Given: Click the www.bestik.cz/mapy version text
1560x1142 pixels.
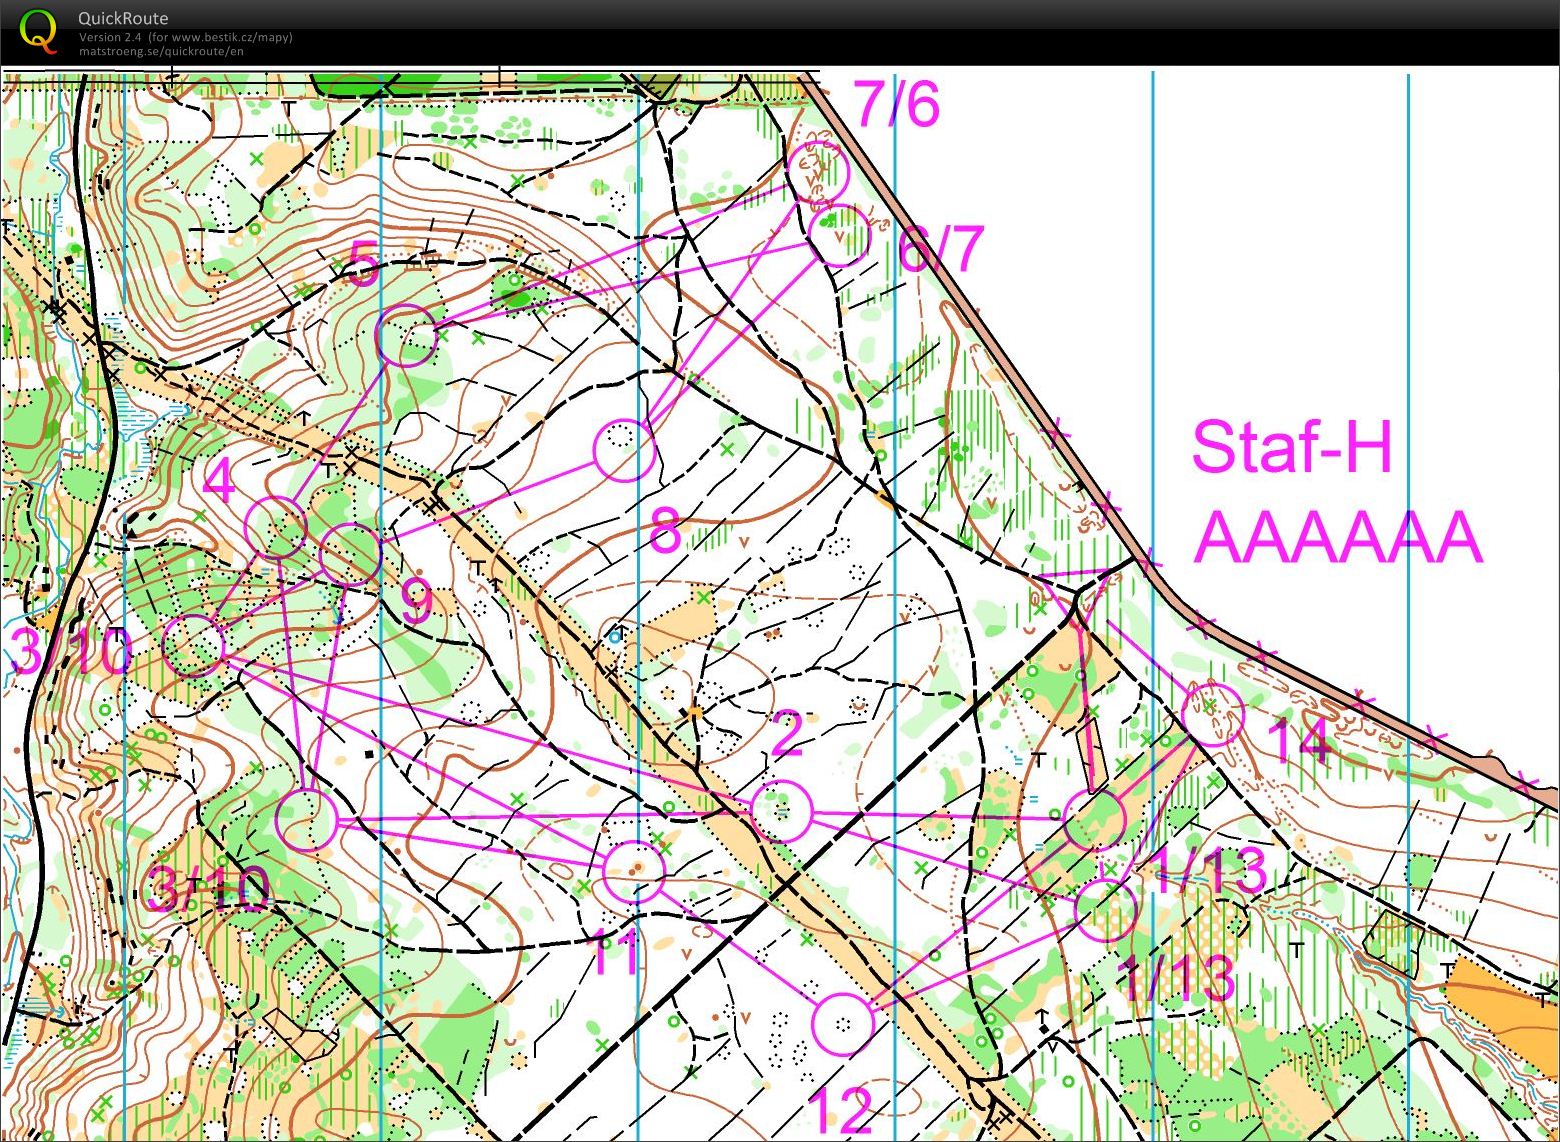Looking at the screenshot, I should tap(186, 37).
